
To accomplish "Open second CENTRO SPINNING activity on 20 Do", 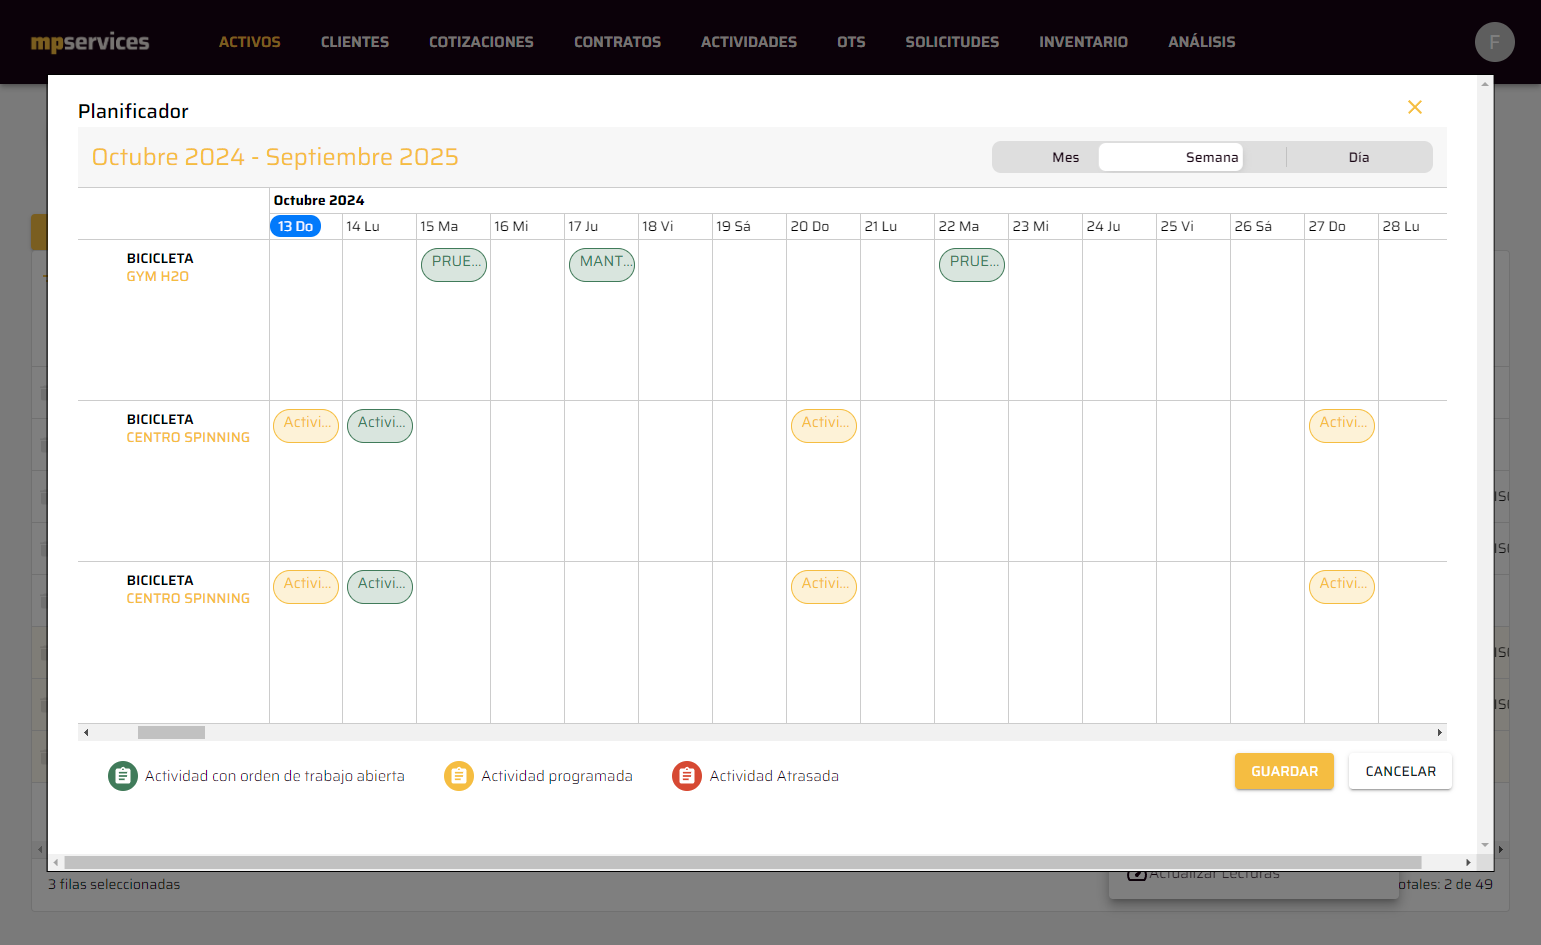I will coord(824,586).
